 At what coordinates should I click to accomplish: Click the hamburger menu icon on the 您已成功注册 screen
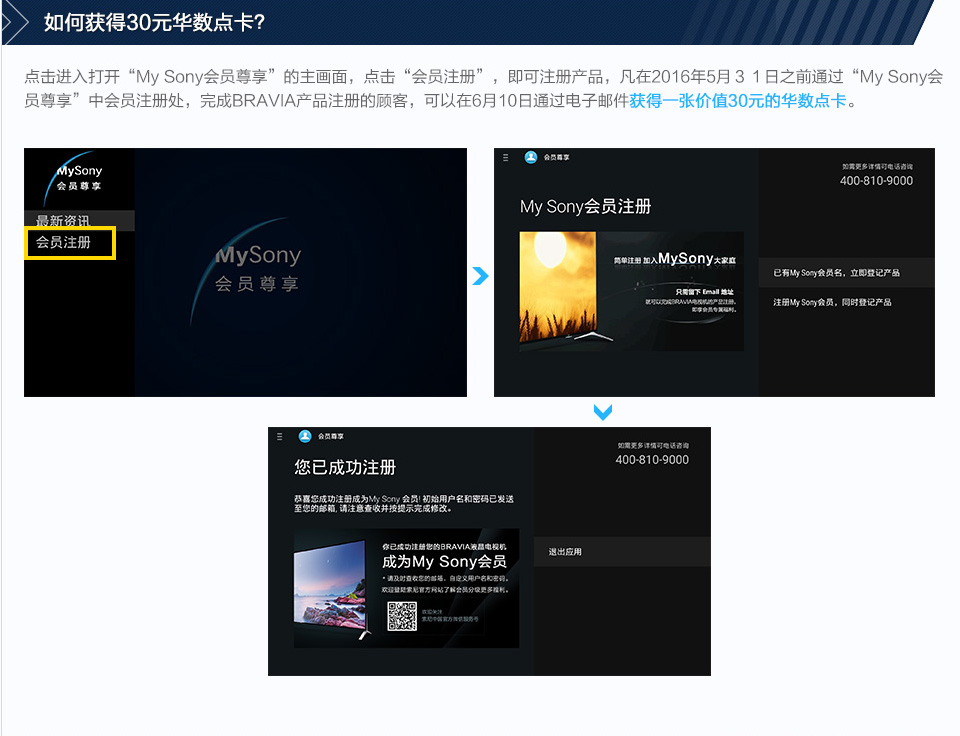pos(279,437)
